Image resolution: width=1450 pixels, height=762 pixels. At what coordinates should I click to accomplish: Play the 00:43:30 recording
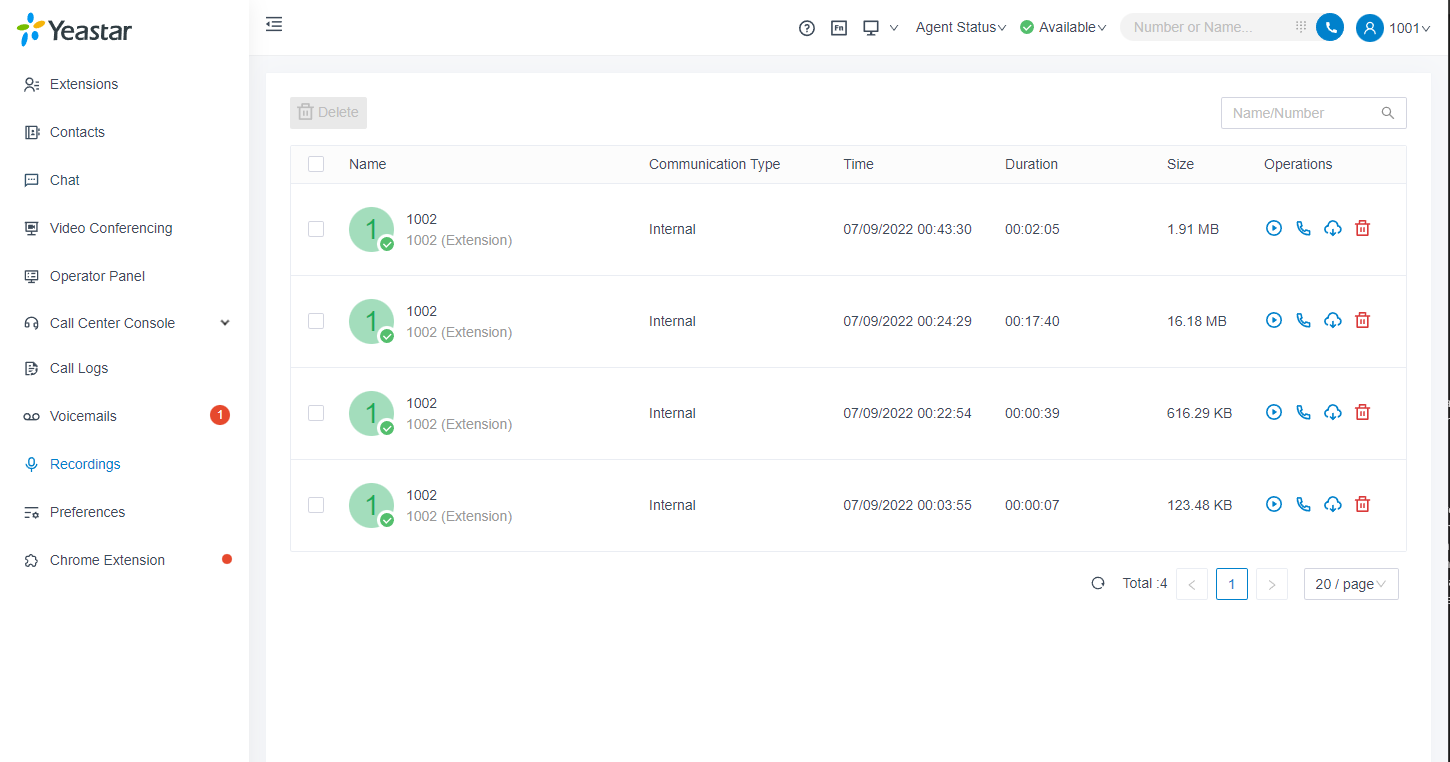[x=1273, y=229]
